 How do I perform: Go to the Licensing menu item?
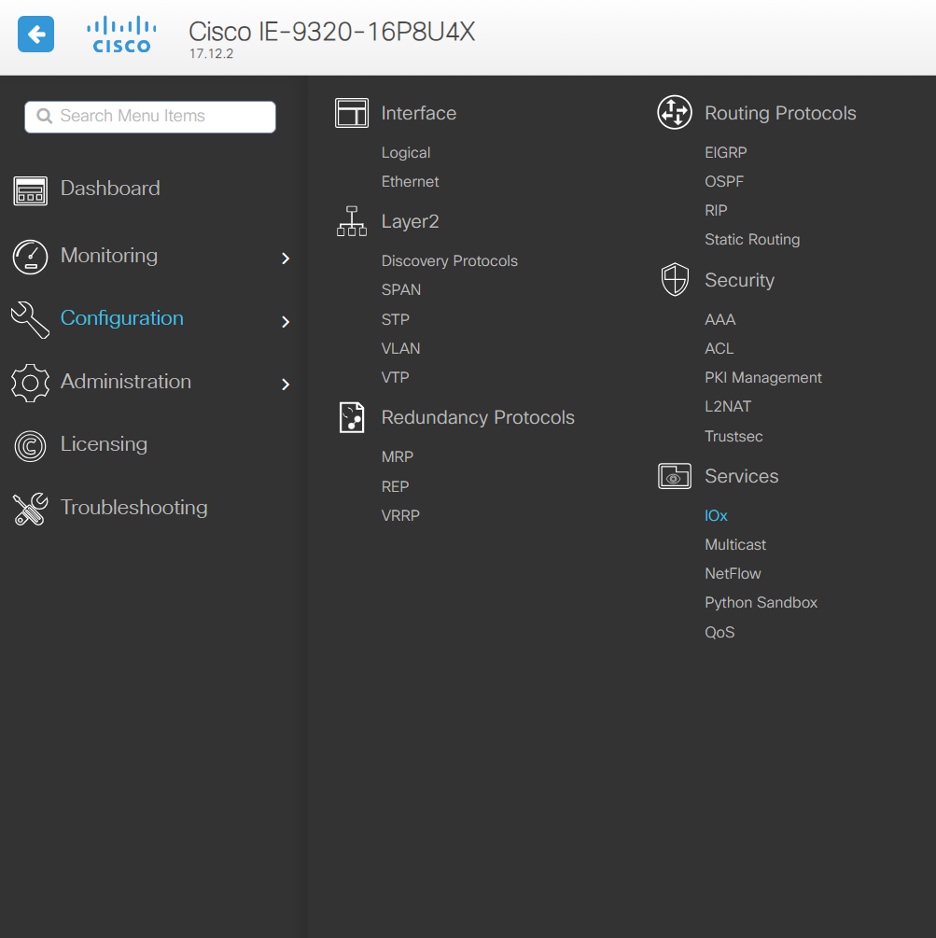pos(104,444)
